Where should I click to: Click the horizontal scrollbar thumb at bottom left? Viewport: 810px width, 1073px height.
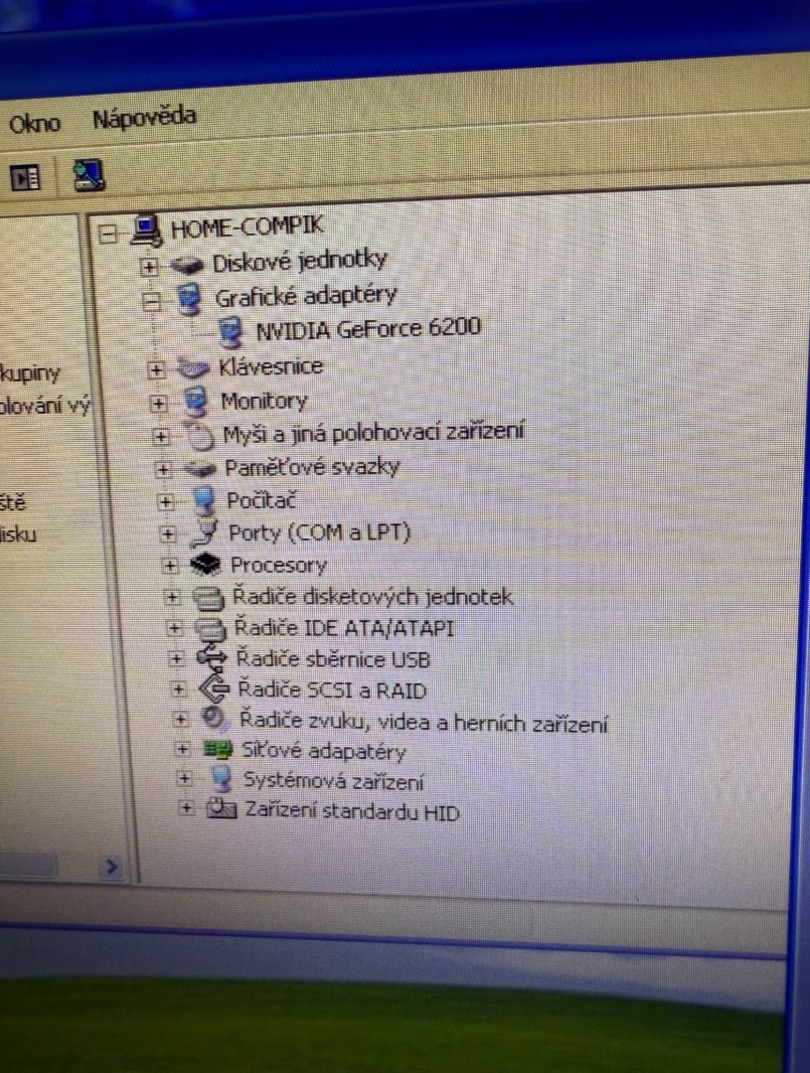(30, 864)
